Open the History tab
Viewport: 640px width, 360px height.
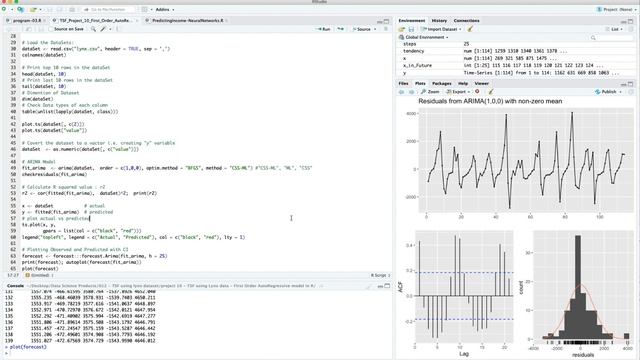(439, 20)
